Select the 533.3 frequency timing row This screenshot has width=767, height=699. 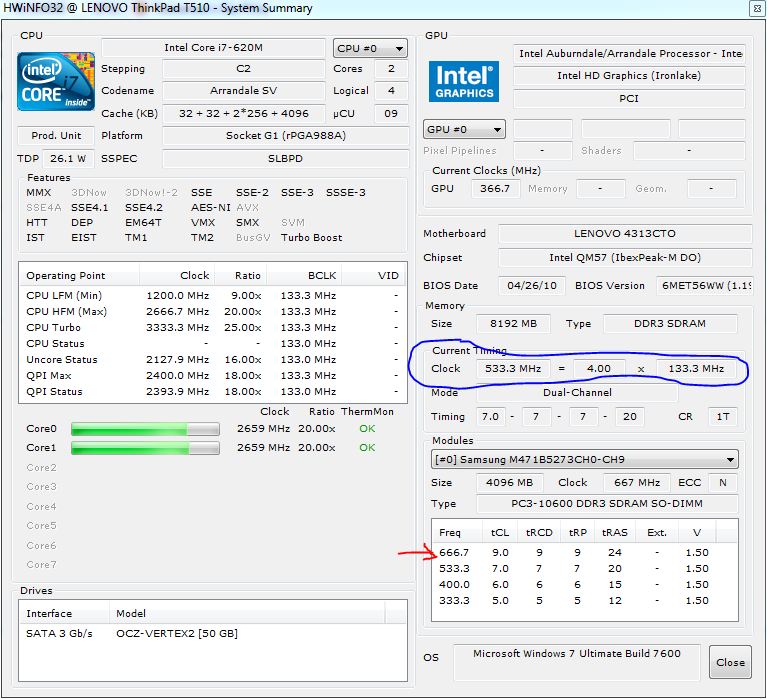[x=585, y=569]
